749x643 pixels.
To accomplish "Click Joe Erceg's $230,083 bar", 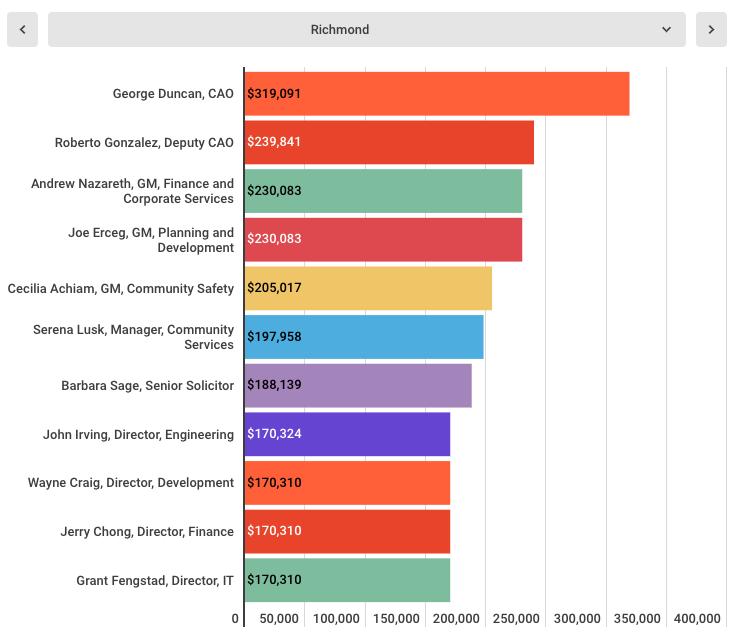I will (383, 239).
